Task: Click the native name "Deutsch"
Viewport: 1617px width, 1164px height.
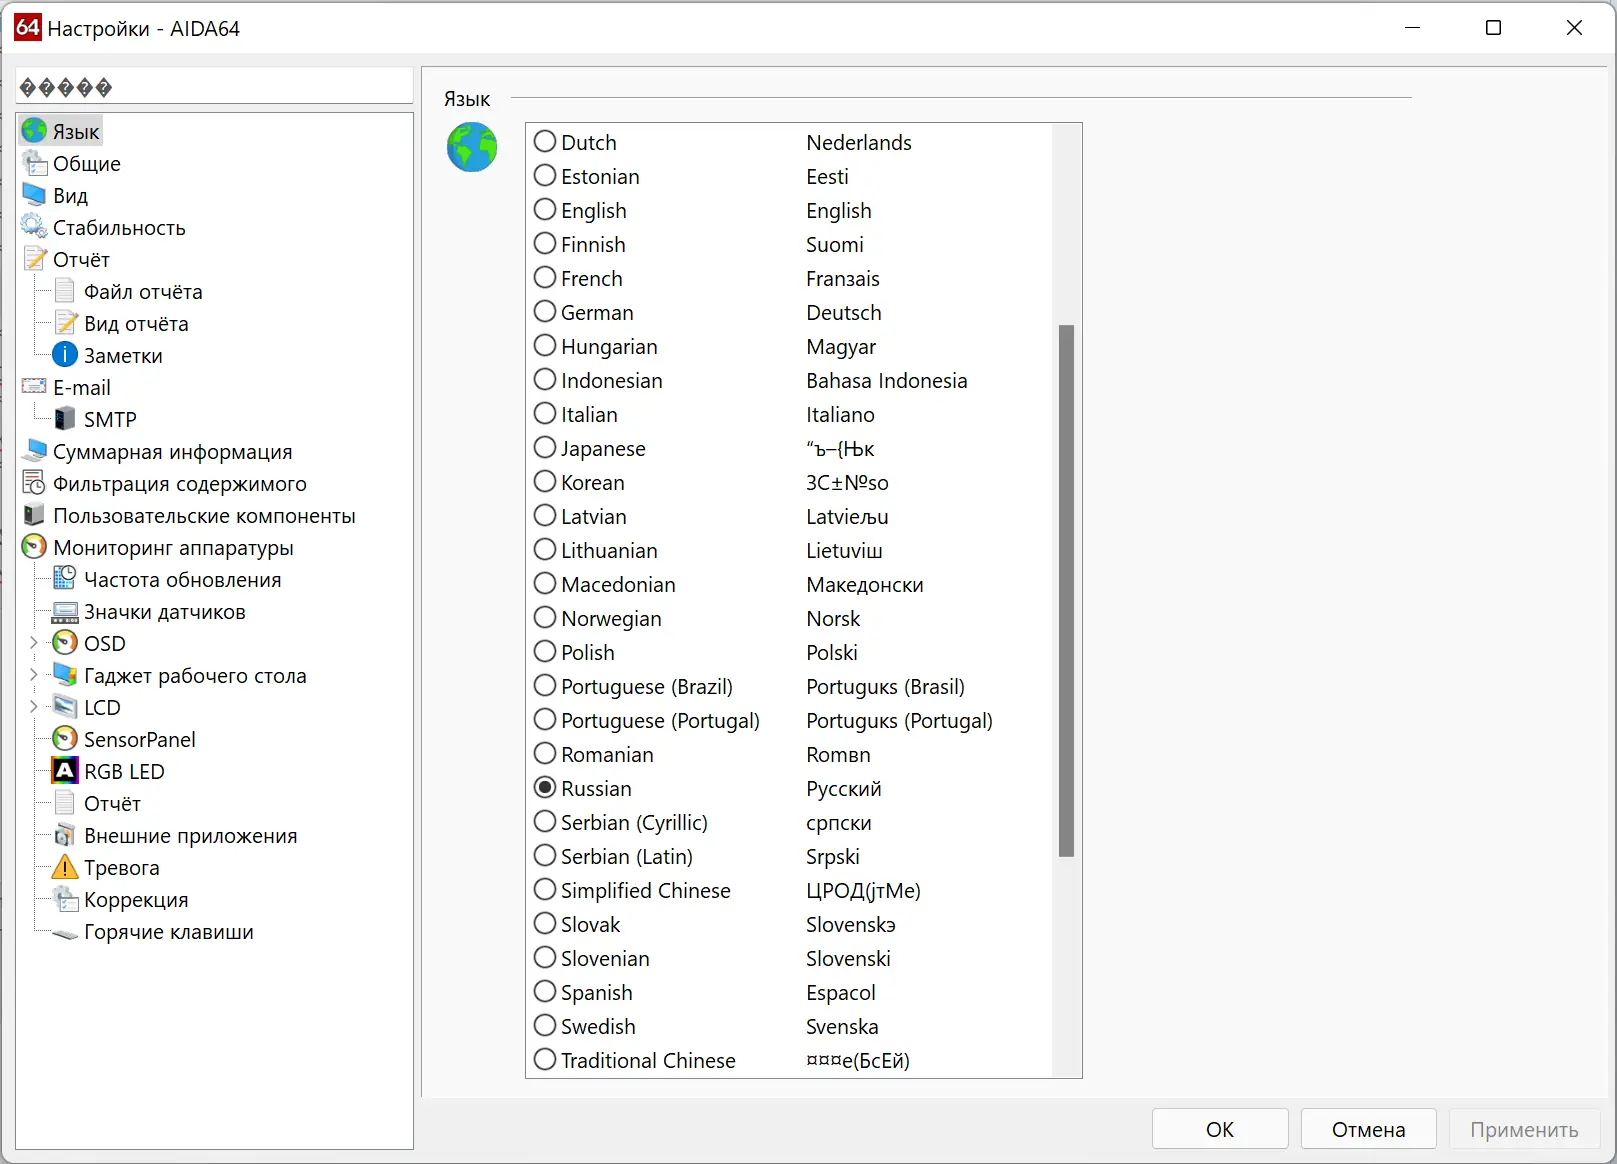Action: coord(844,313)
